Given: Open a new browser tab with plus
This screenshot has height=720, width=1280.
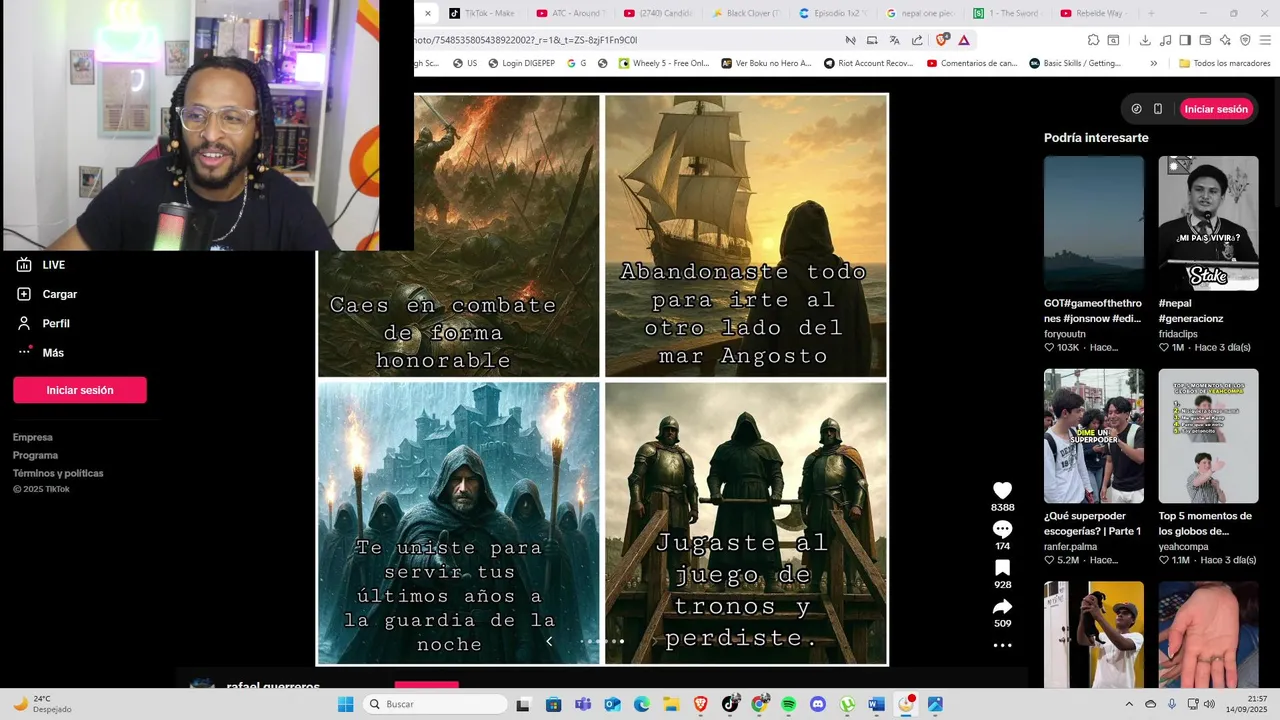Looking at the screenshot, I should 1151,13.
